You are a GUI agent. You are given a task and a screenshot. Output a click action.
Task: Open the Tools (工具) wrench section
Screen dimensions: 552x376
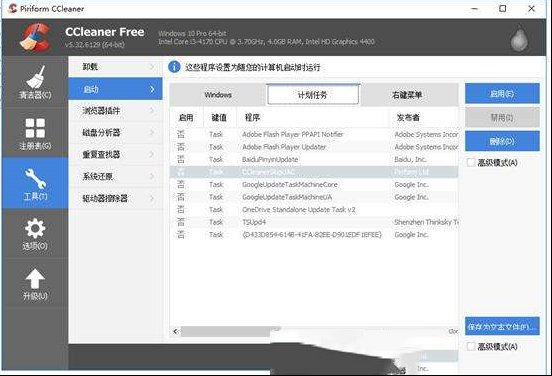point(35,183)
